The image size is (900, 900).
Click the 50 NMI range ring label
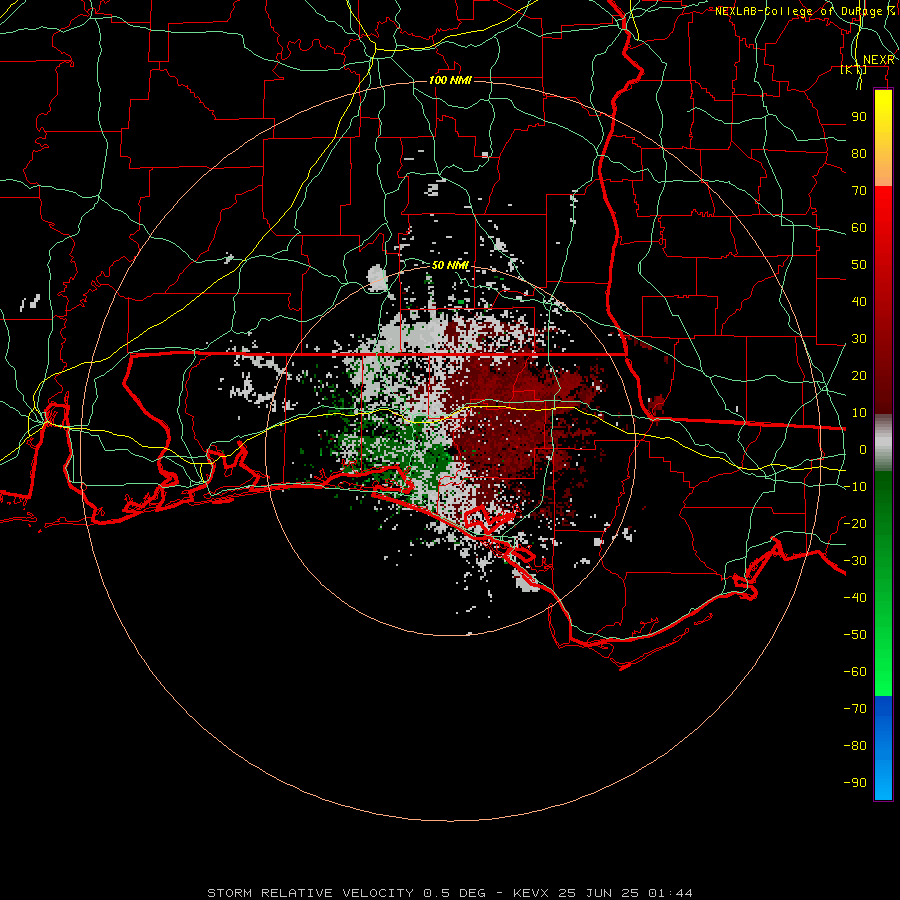(x=451, y=265)
